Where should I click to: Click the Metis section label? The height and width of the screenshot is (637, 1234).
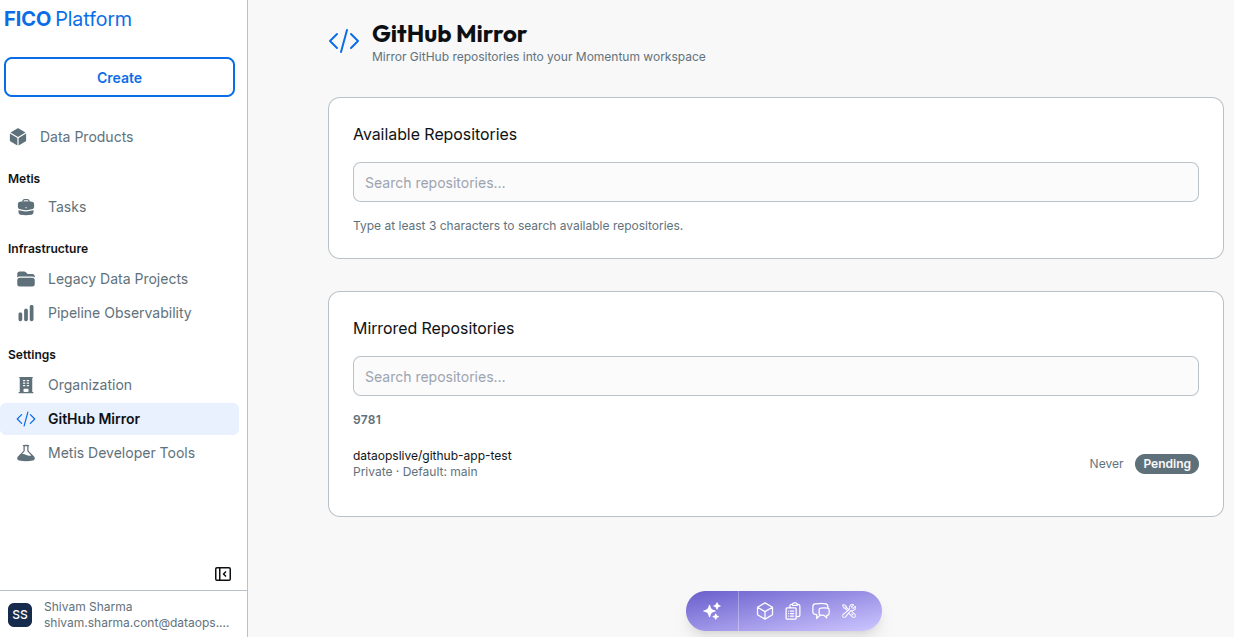pyautogui.click(x=24, y=179)
